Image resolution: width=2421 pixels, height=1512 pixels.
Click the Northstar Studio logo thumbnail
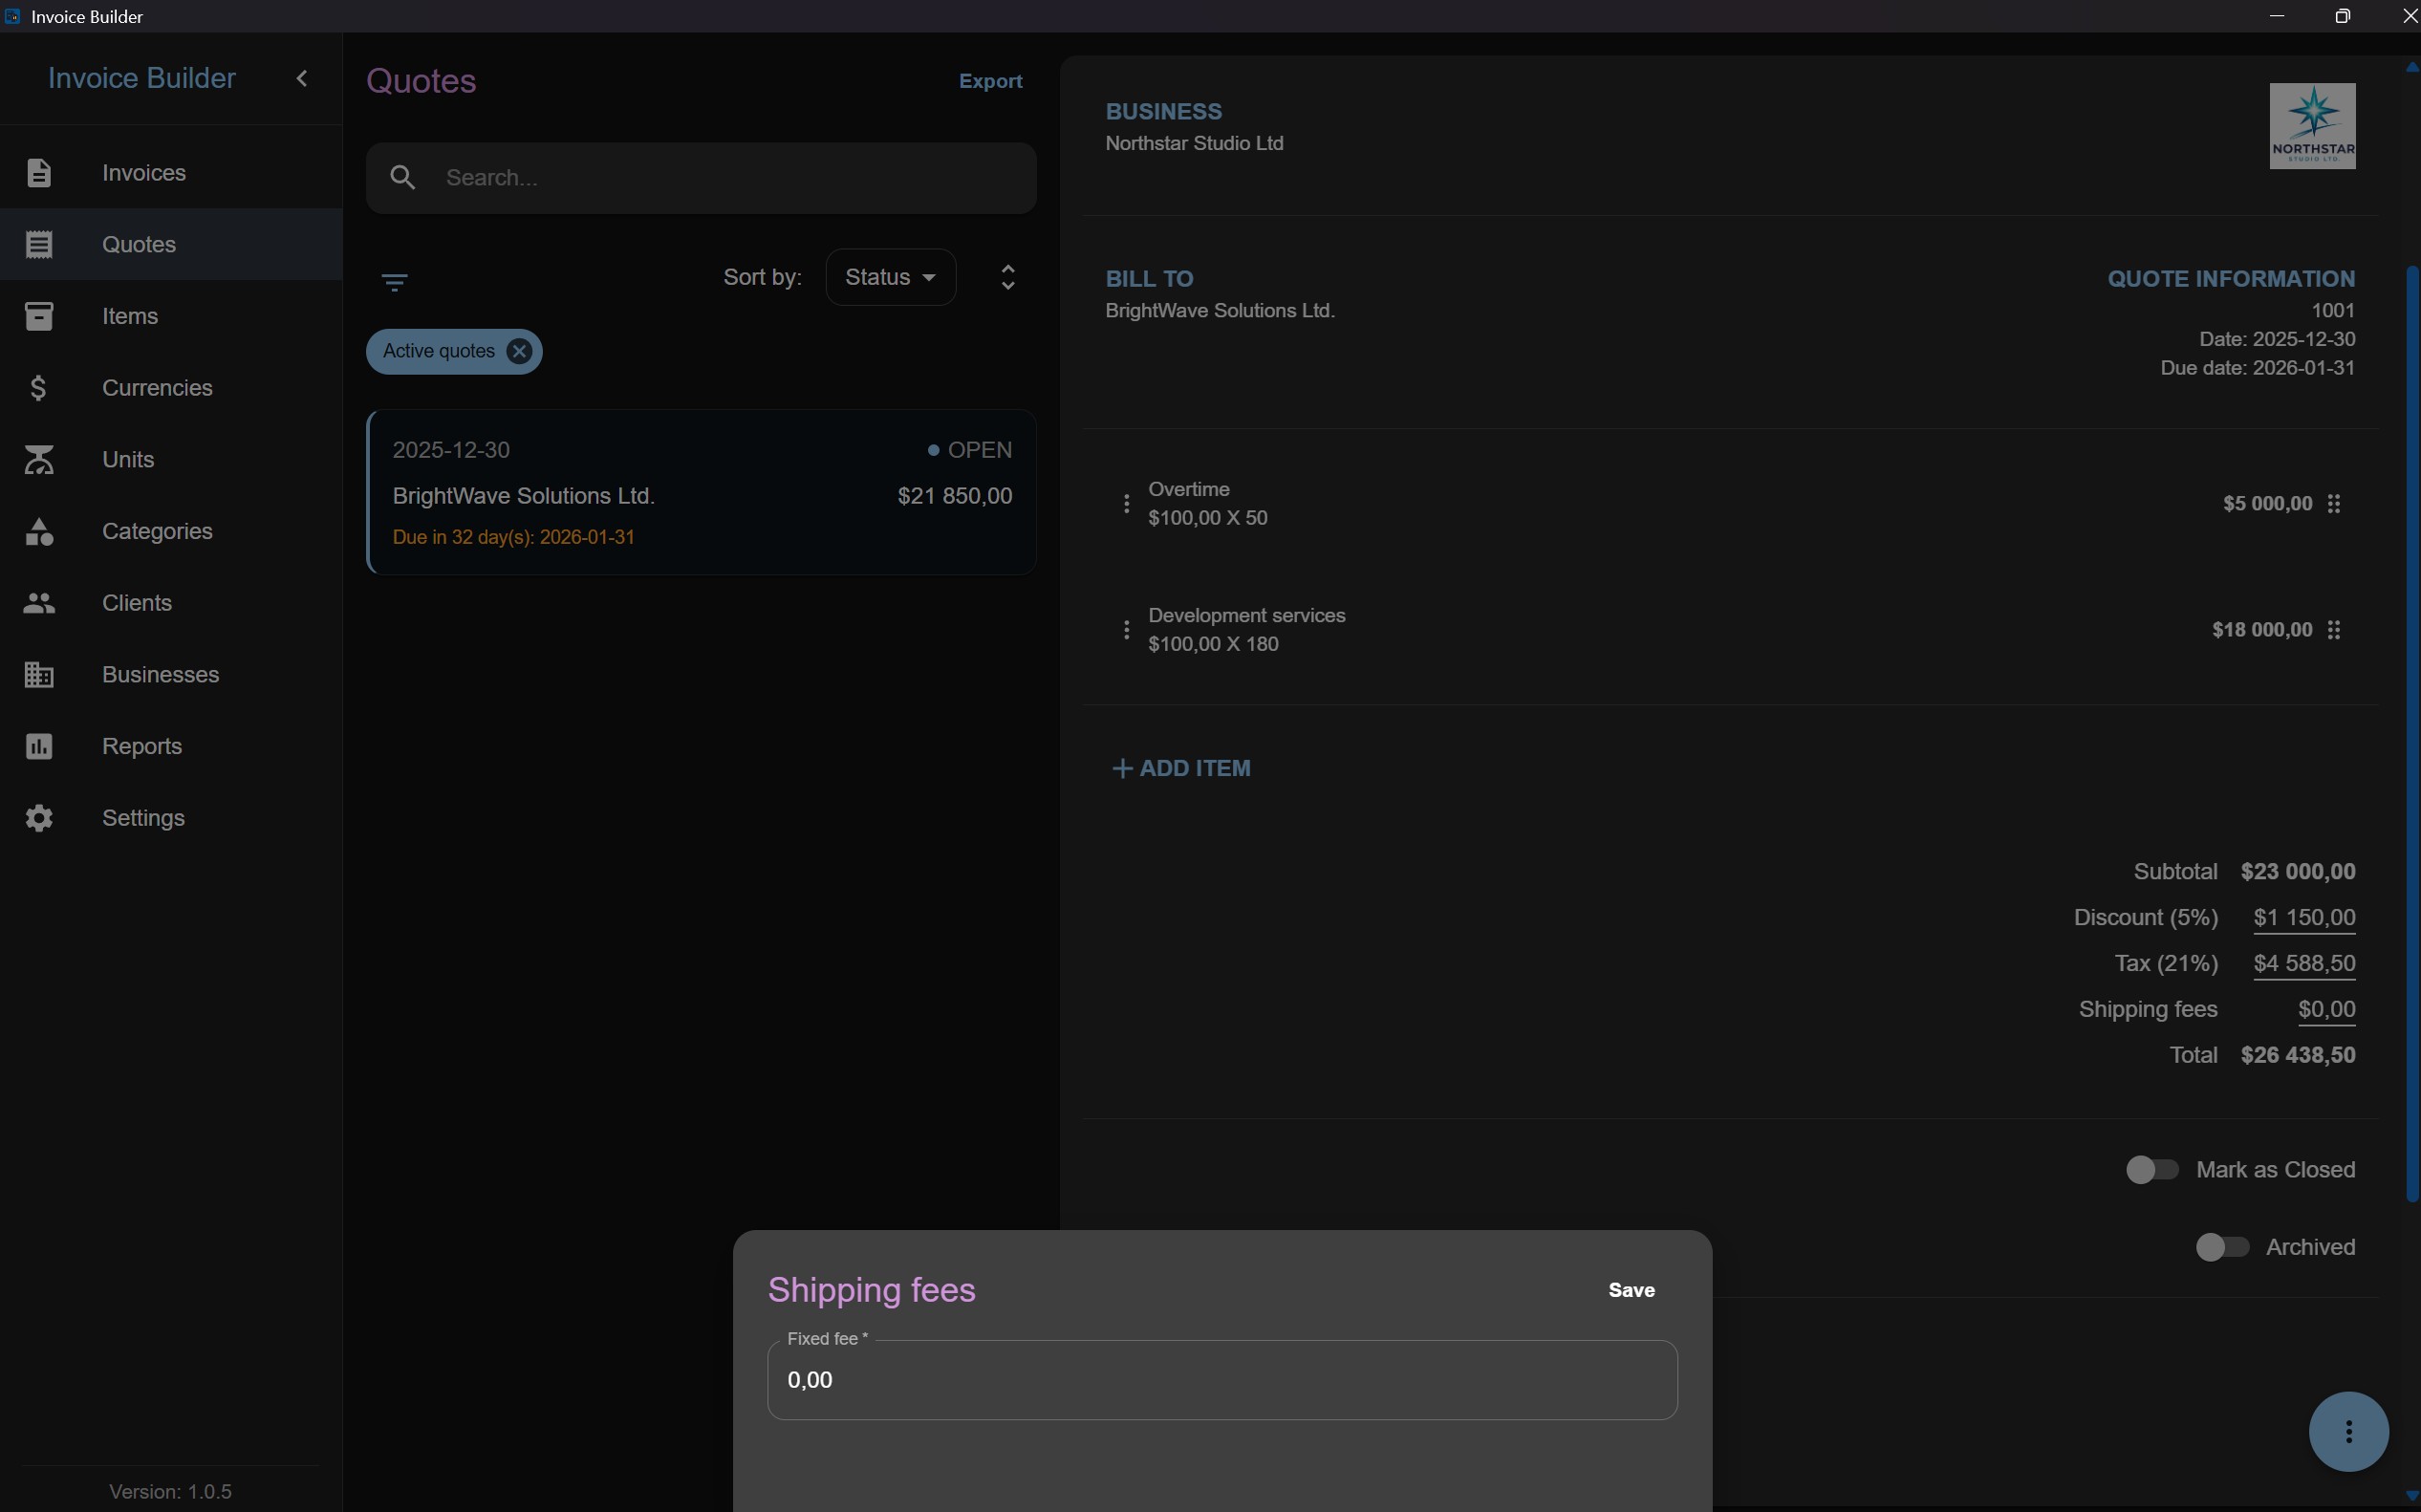(x=2312, y=126)
